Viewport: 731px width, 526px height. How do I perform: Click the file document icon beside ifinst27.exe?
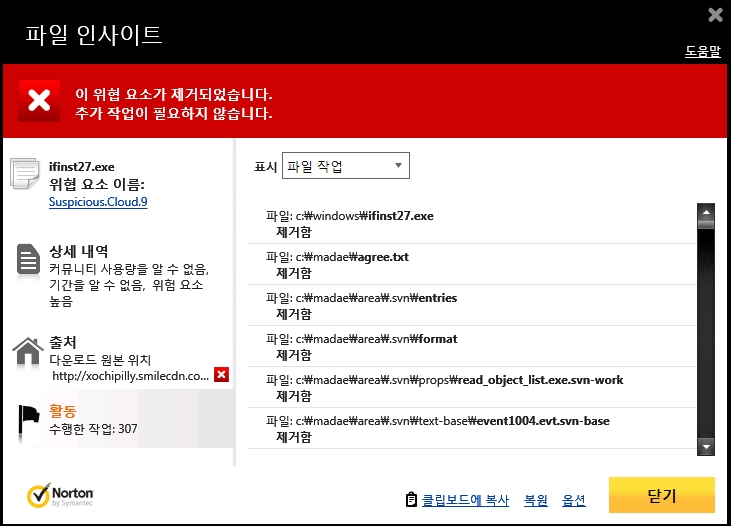pyautogui.click(x=25, y=174)
